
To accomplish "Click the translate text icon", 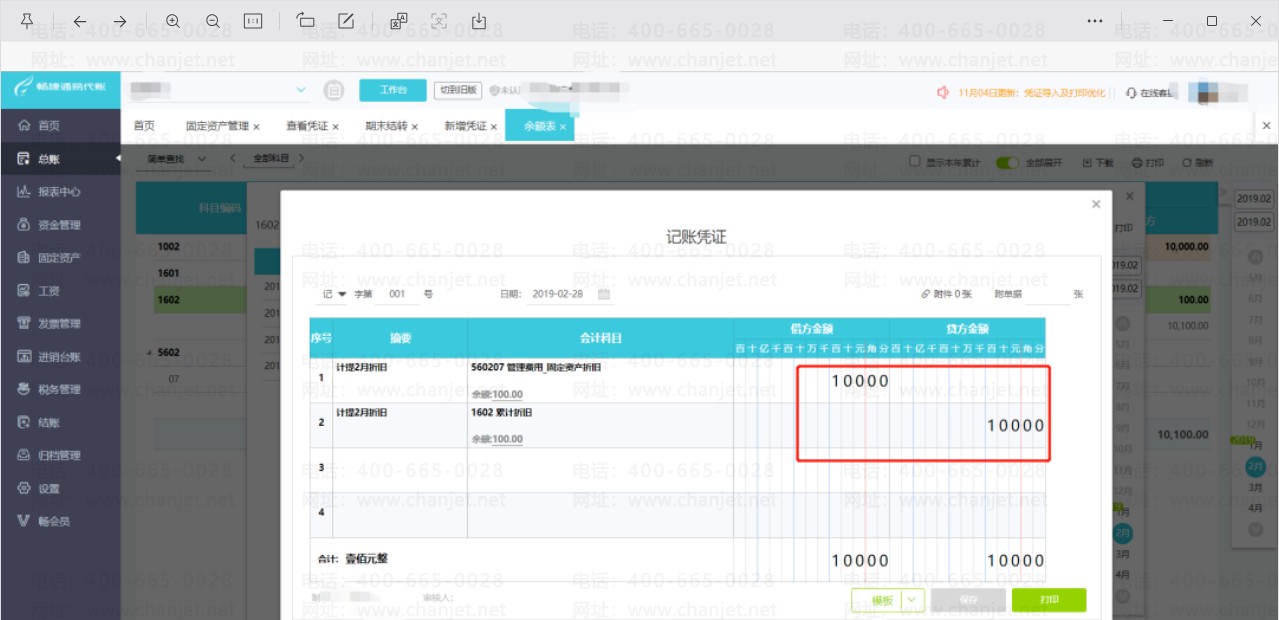I will tap(399, 21).
